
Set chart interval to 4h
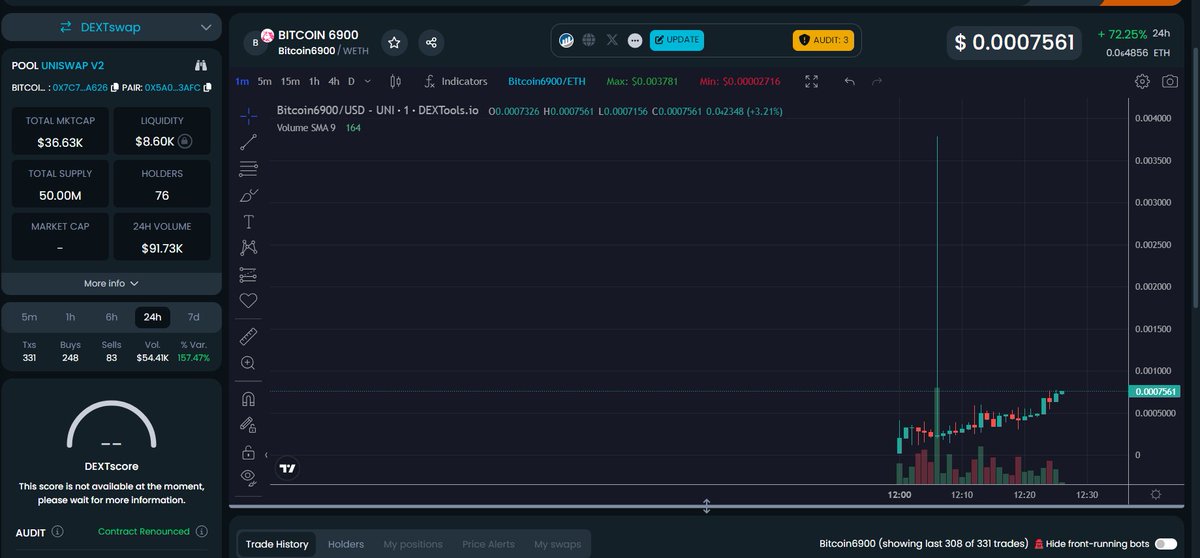pos(334,81)
